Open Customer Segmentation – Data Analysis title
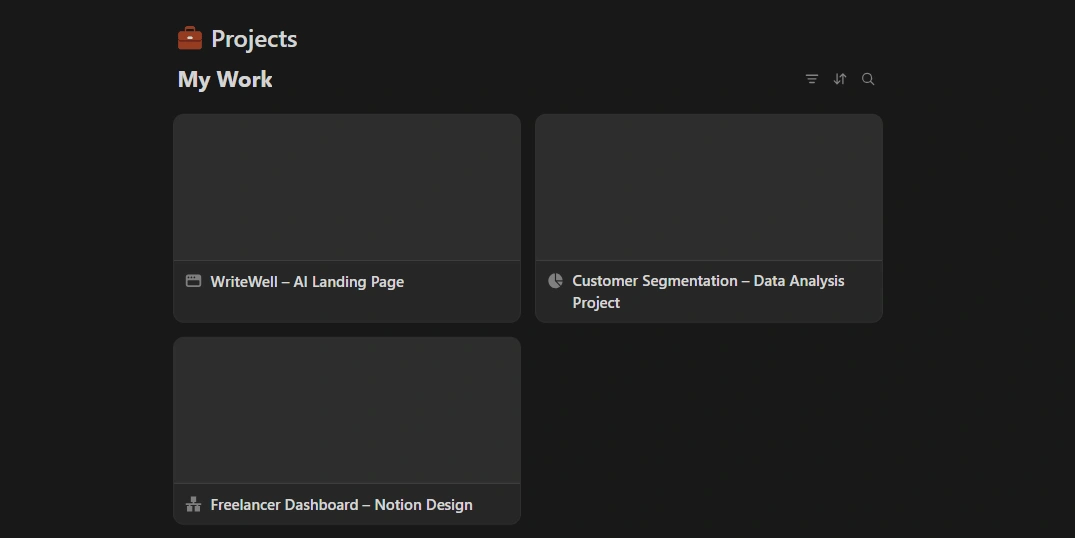This screenshot has height=538, width=1075. tap(708, 281)
